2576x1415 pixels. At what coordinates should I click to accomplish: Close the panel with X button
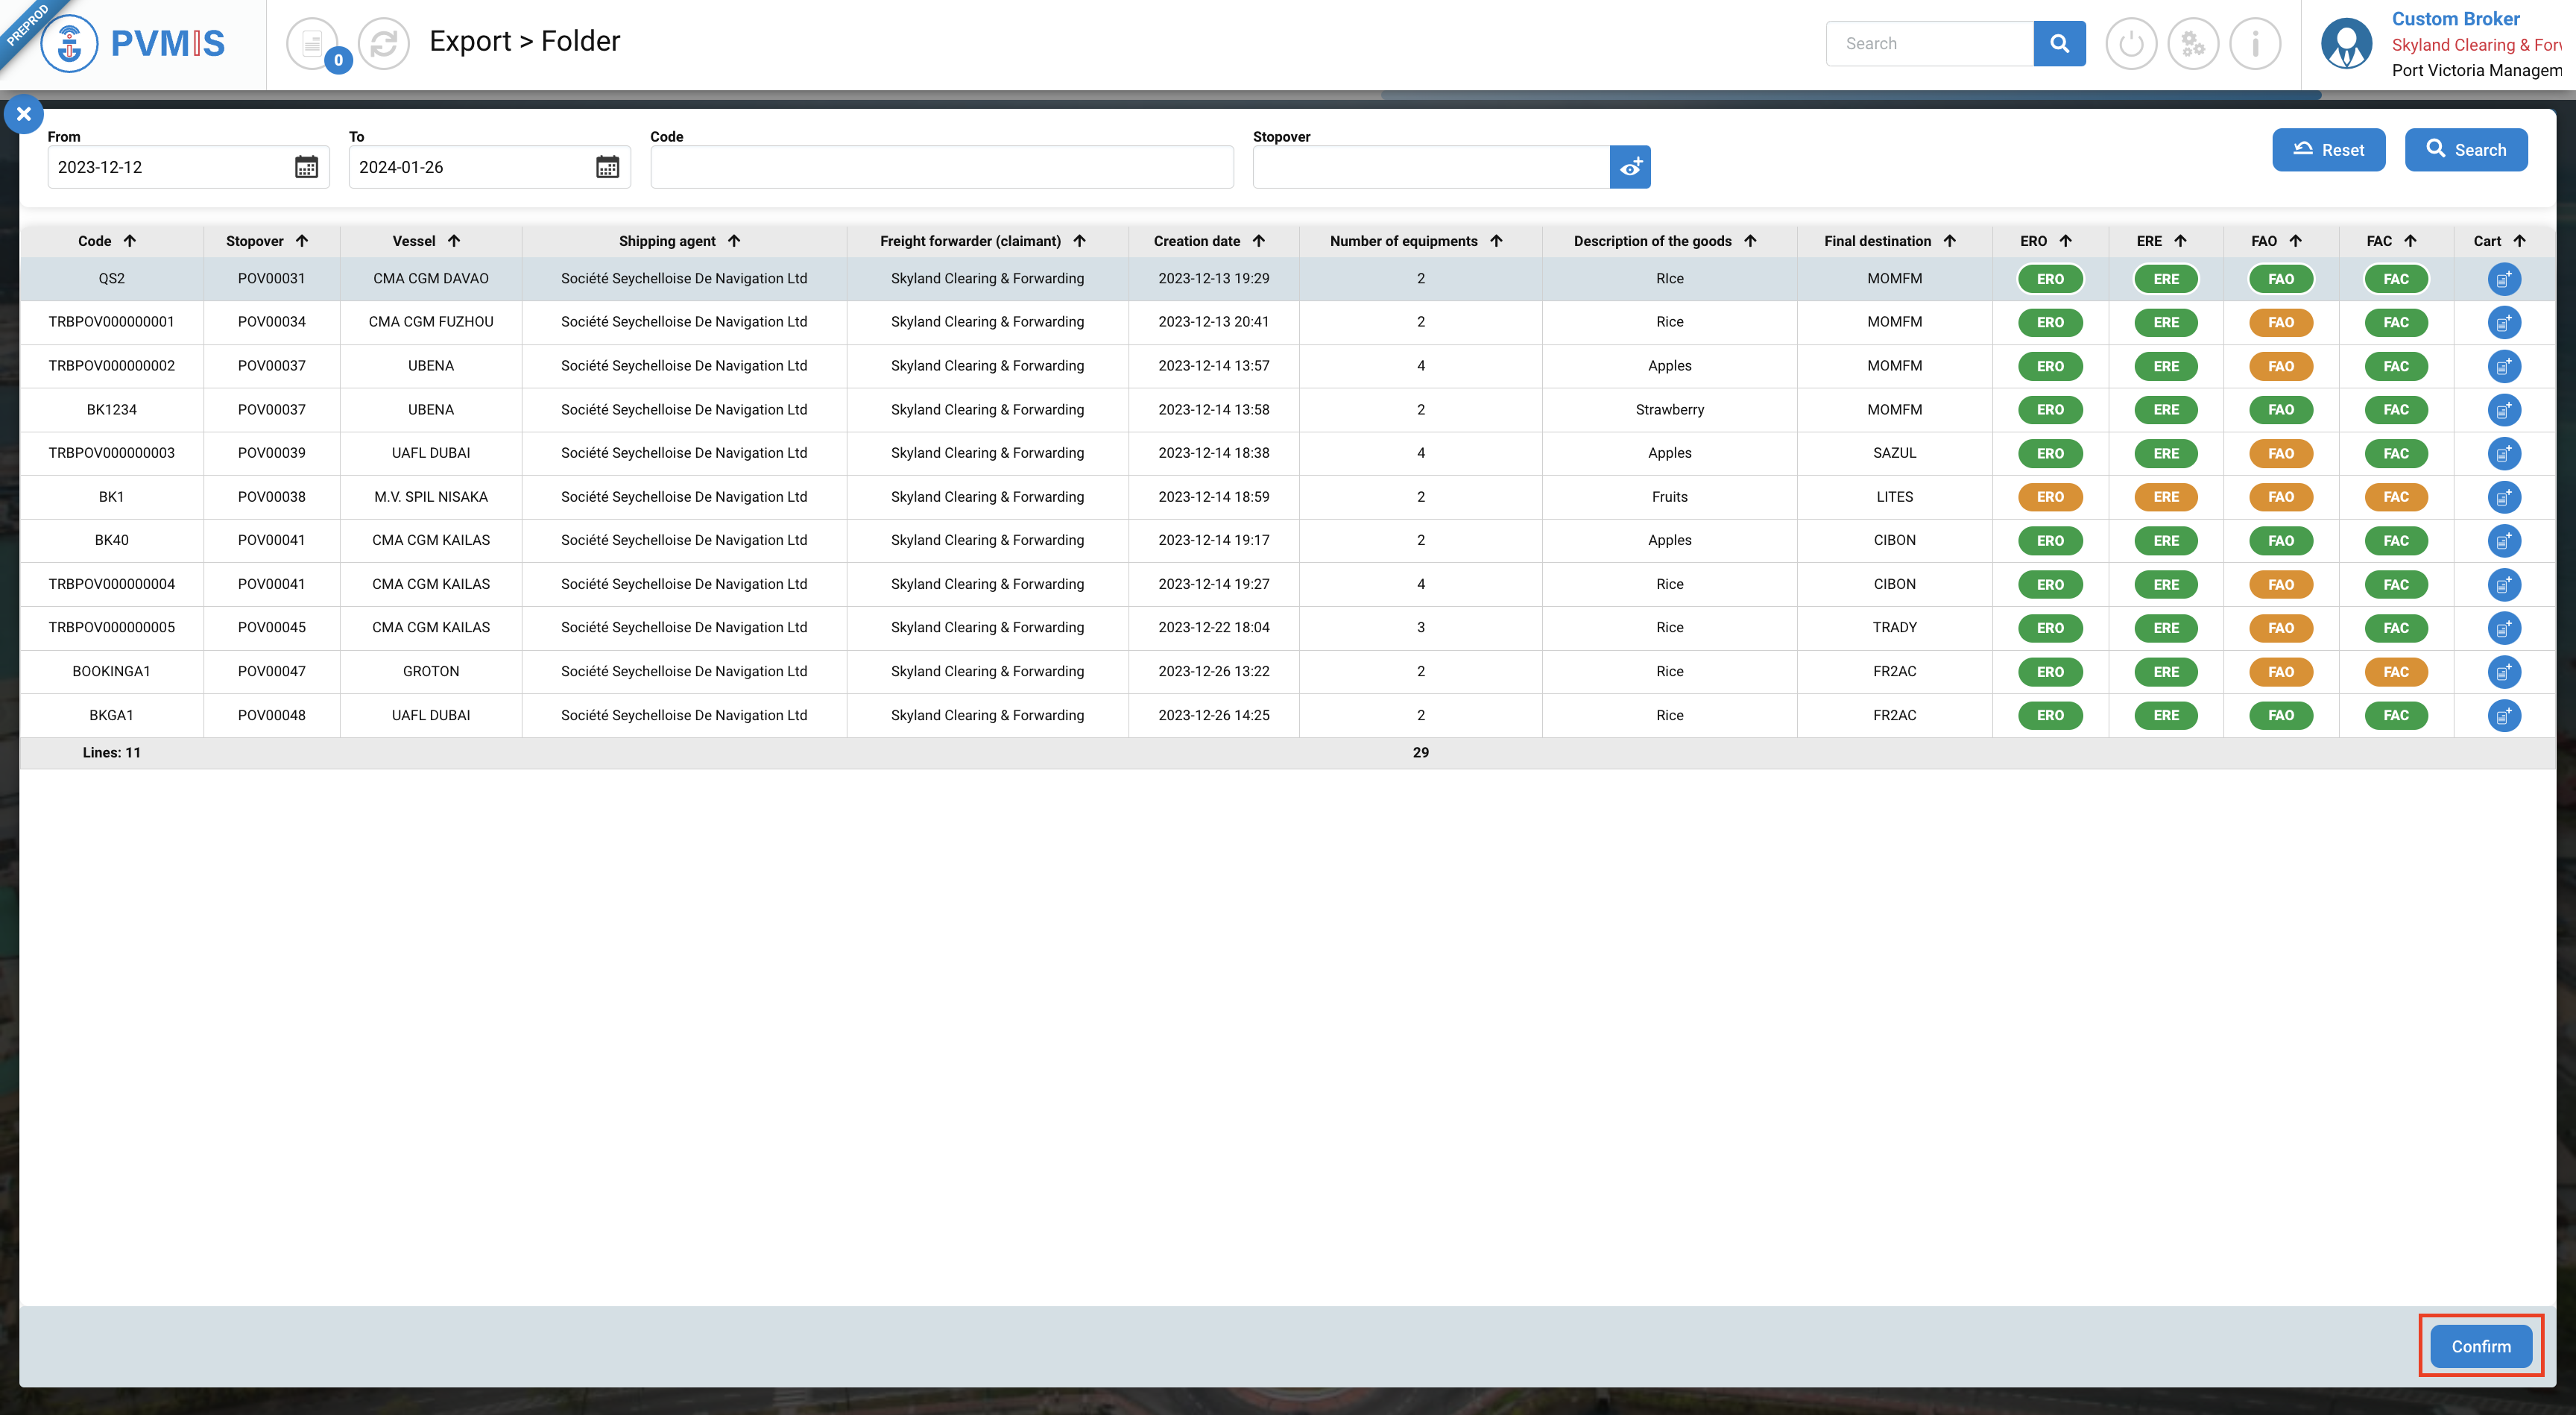coord(24,114)
